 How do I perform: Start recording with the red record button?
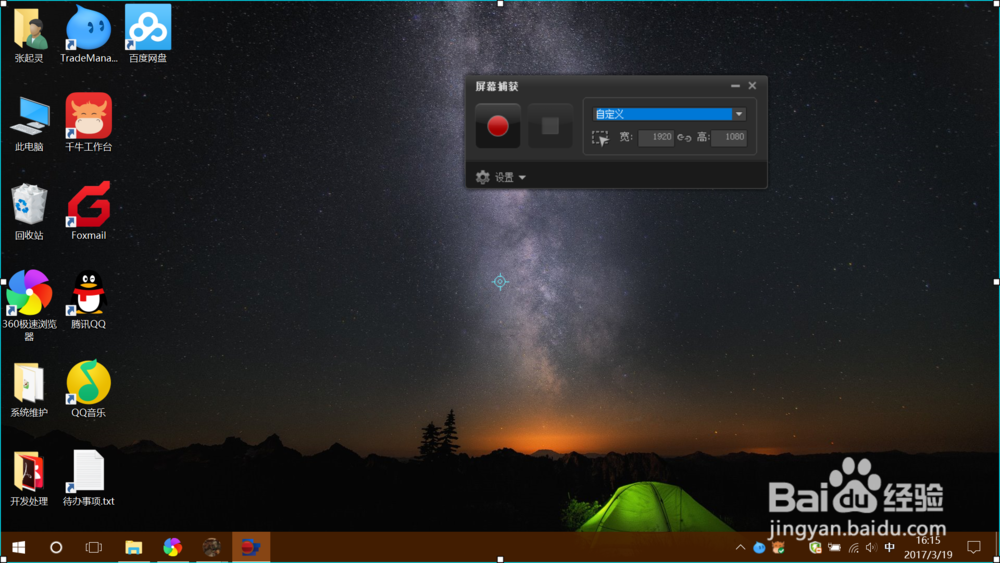[x=497, y=126]
